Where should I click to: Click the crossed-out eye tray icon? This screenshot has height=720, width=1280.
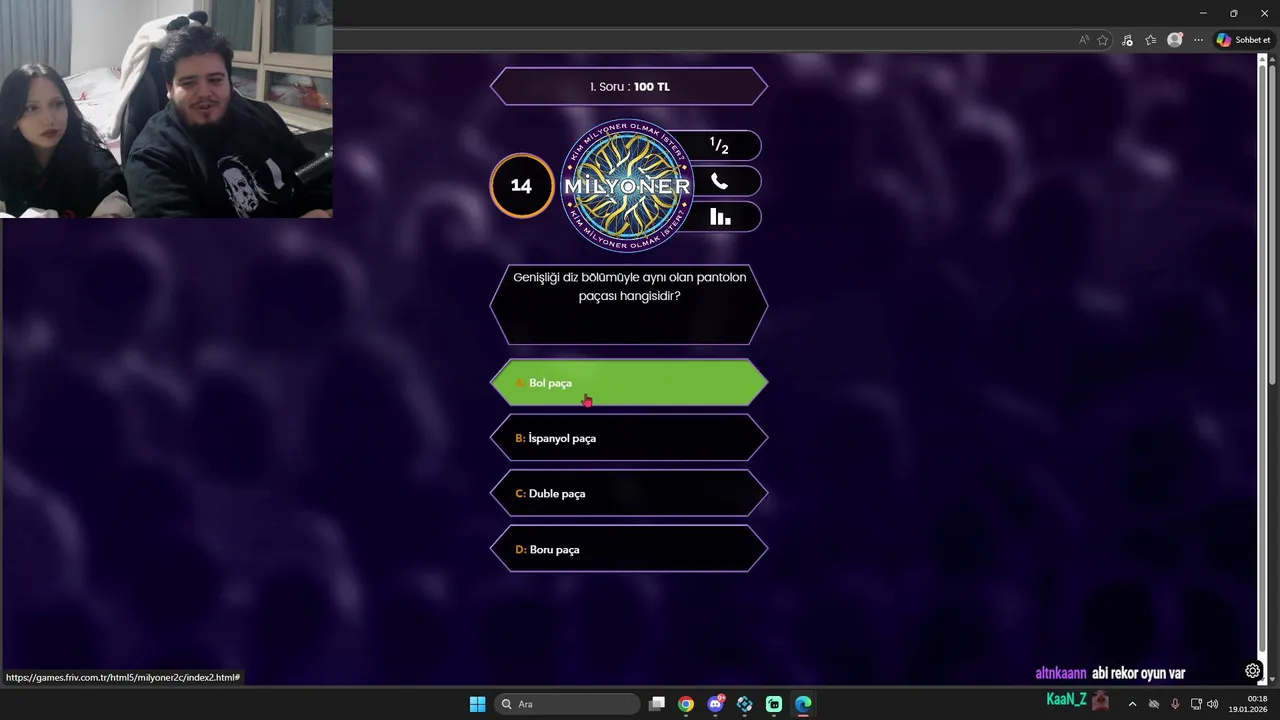tap(1154, 704)
